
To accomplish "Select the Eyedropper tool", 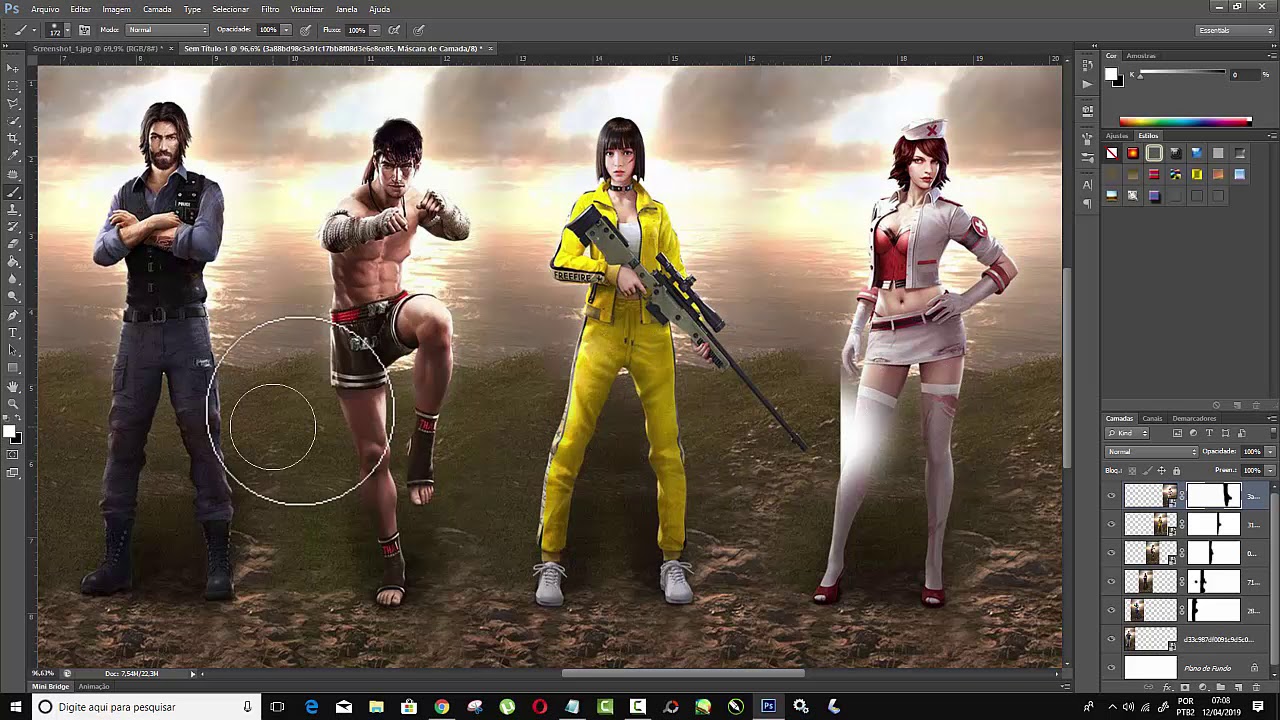I will (13, 156).
